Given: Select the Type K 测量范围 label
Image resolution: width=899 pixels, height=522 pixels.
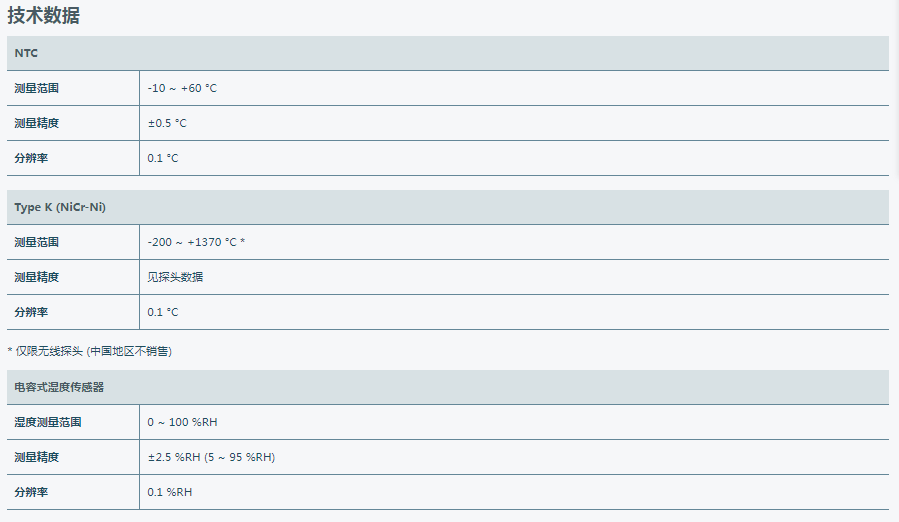Looking at the screenshot, I should (37, 242).
